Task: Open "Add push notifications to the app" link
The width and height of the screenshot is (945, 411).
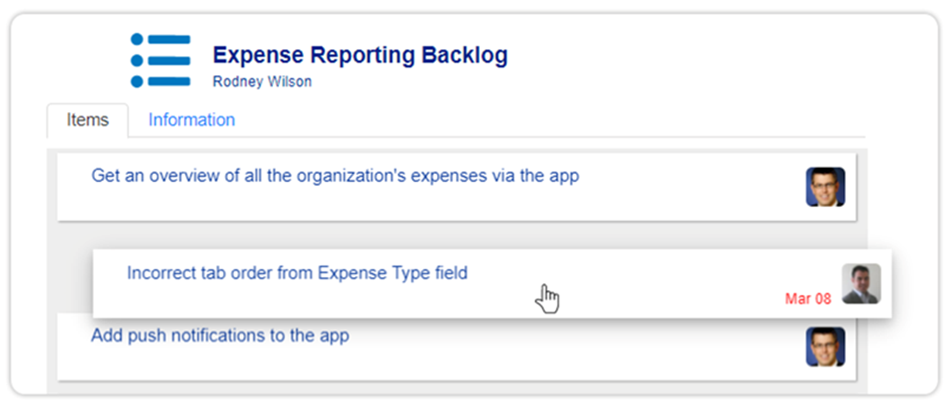Action: pos(220,336)
